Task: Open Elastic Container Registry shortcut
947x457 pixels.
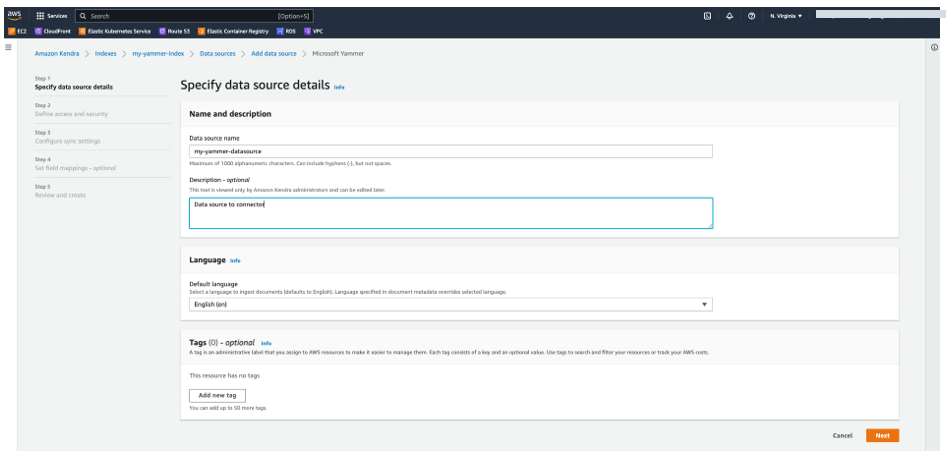Action: [234, 31]
